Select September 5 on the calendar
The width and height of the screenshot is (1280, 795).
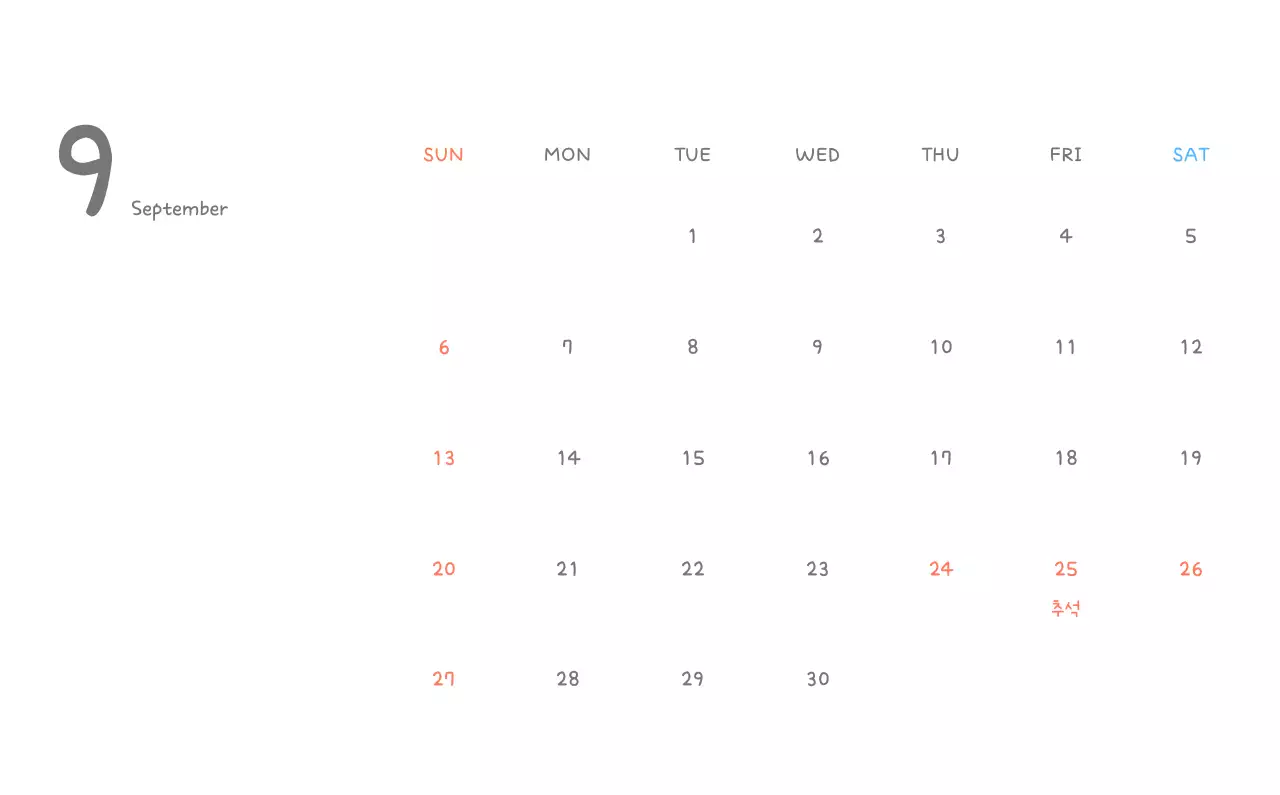click(1190, 237)
